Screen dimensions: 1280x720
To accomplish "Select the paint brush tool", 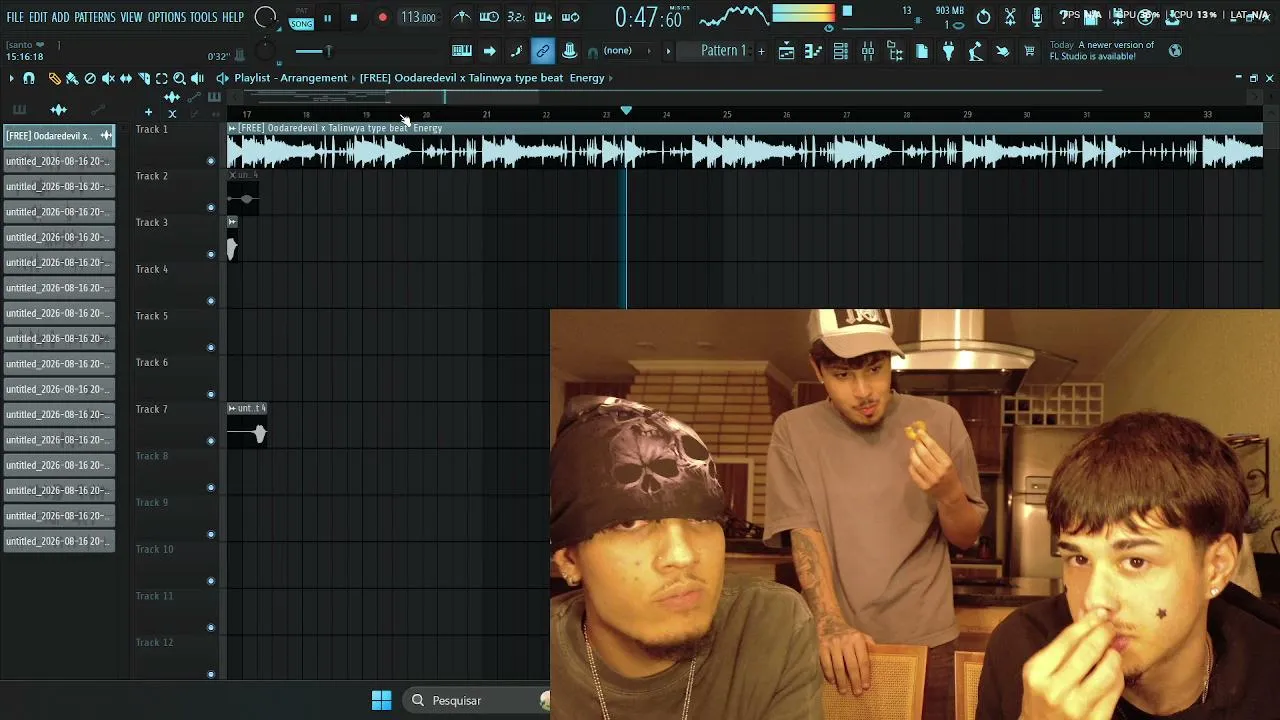I will tap(72, 78).
